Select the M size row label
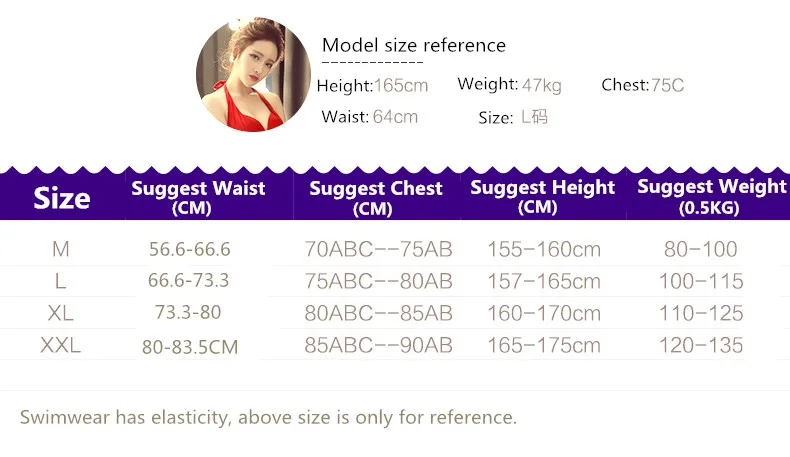 60,249
